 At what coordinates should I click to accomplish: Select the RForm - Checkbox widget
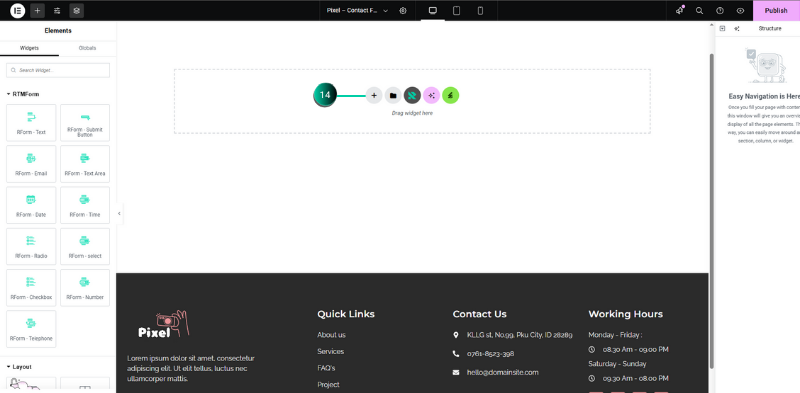31,288
